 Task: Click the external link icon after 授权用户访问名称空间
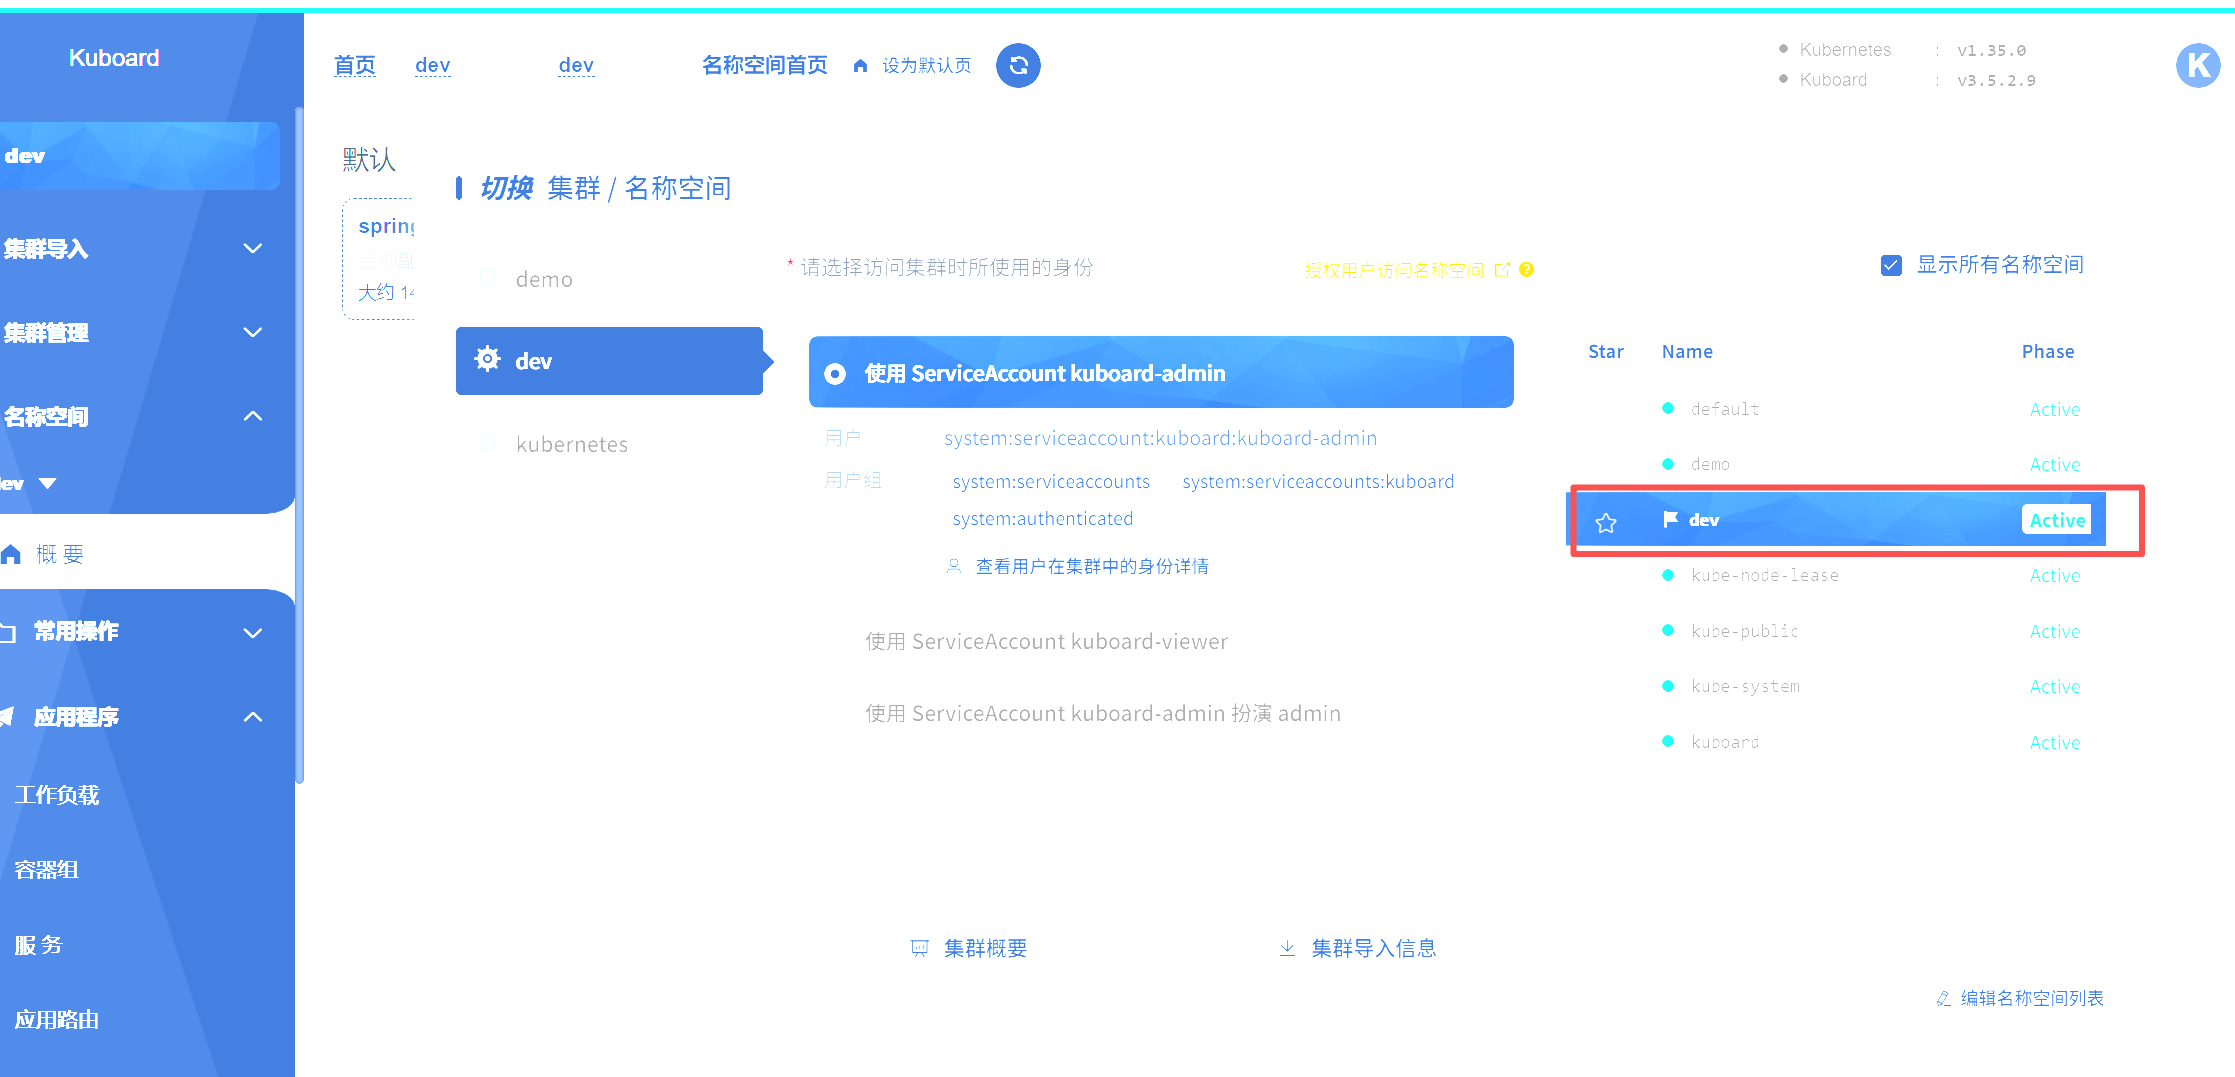[x=1502, y=269]
